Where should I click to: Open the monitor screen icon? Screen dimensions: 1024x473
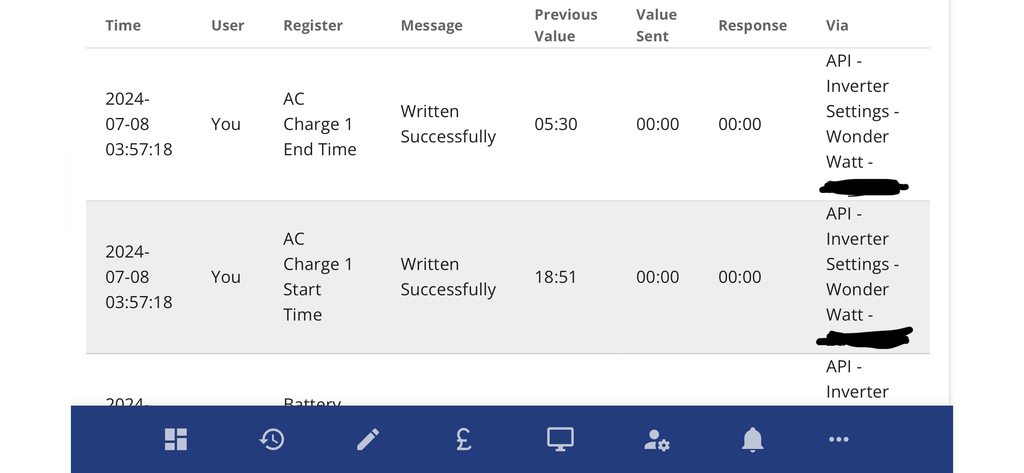[560, 439]
